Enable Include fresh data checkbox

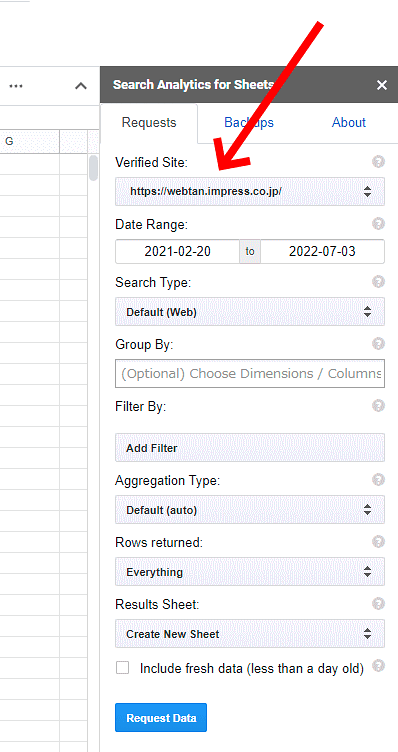123,668
